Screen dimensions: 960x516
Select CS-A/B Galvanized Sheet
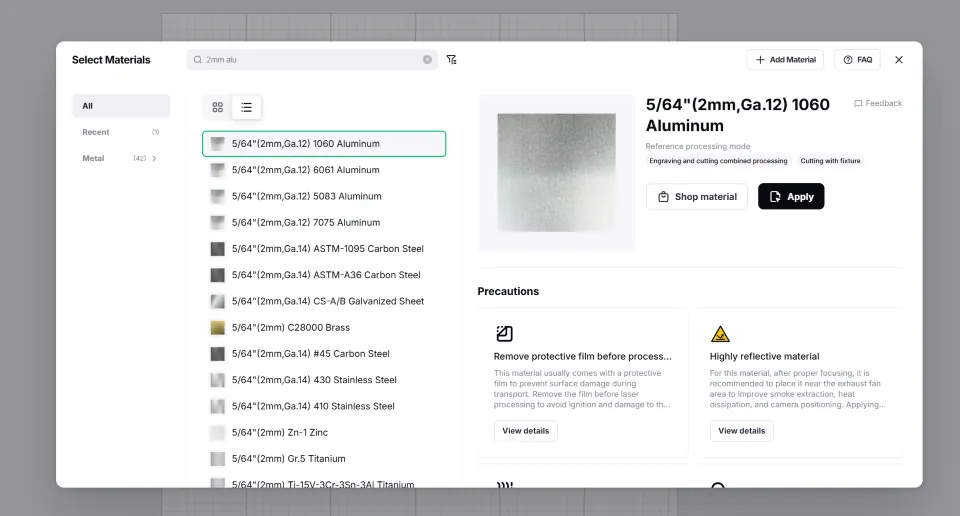tap(324, 301)
